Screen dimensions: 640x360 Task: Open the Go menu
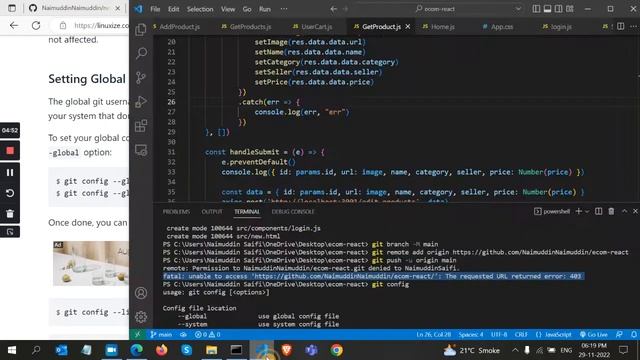pyautogui.click(x=247, y=9)
